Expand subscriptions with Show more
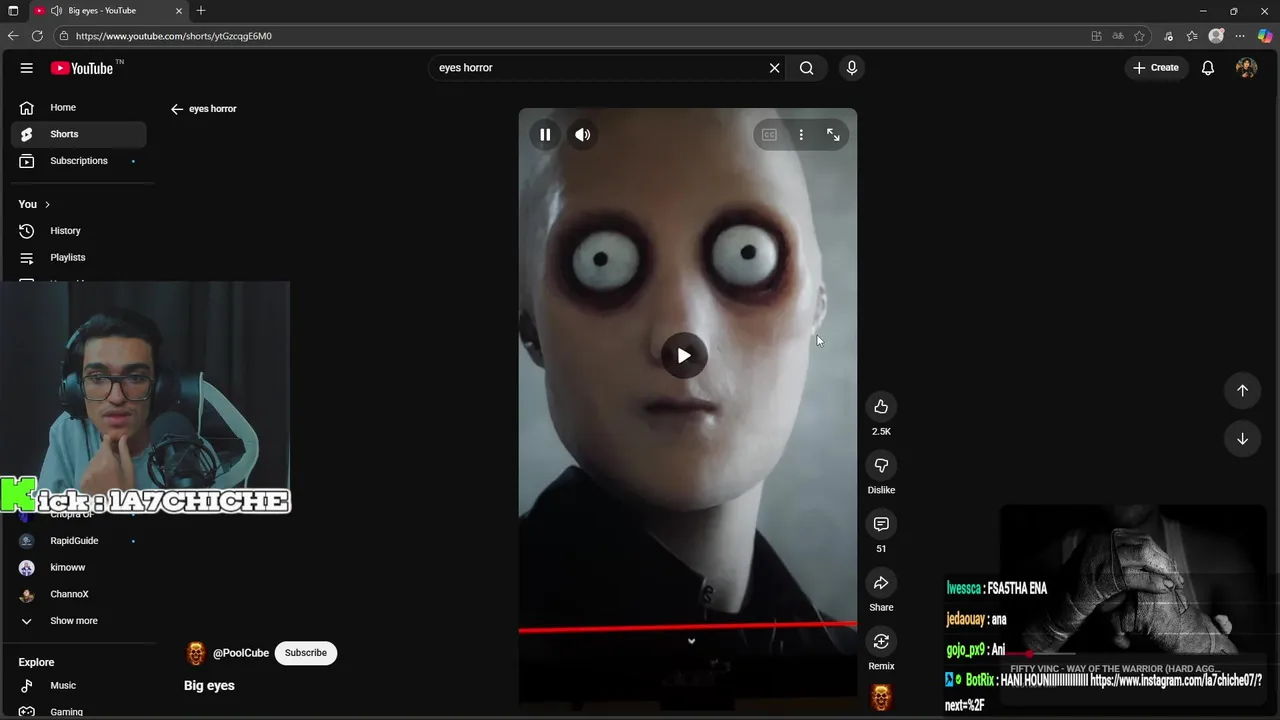Image resolution: width=1280 pixels, height=720 pixels. coord(79,621)
